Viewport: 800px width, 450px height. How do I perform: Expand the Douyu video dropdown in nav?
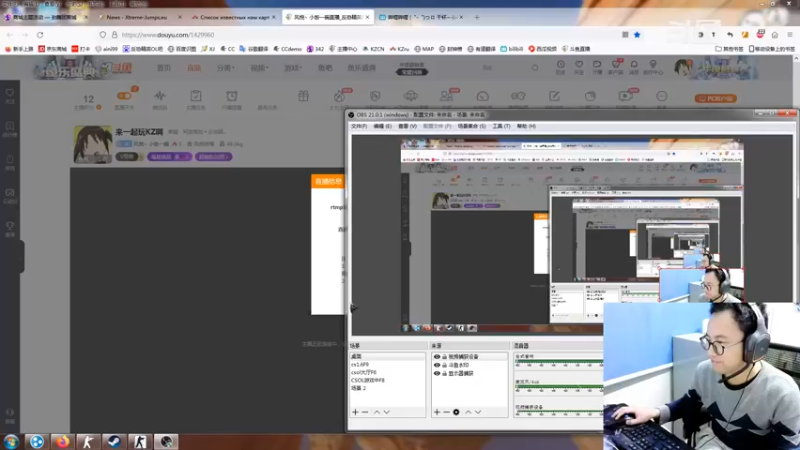(x=259, y=67)
